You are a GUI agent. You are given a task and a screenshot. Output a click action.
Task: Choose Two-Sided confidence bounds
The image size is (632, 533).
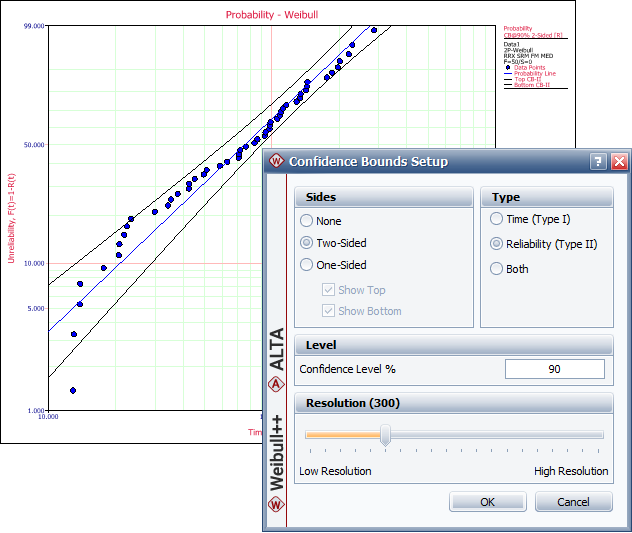tap(307, 243)
